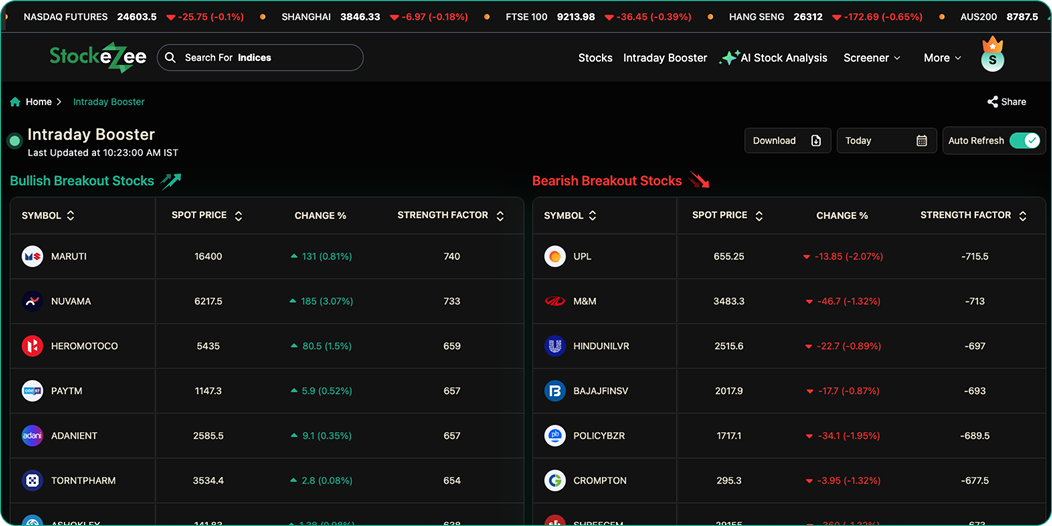Click the StockEzee logo
Screen dimensions: 1052x526
pos(98,58)
